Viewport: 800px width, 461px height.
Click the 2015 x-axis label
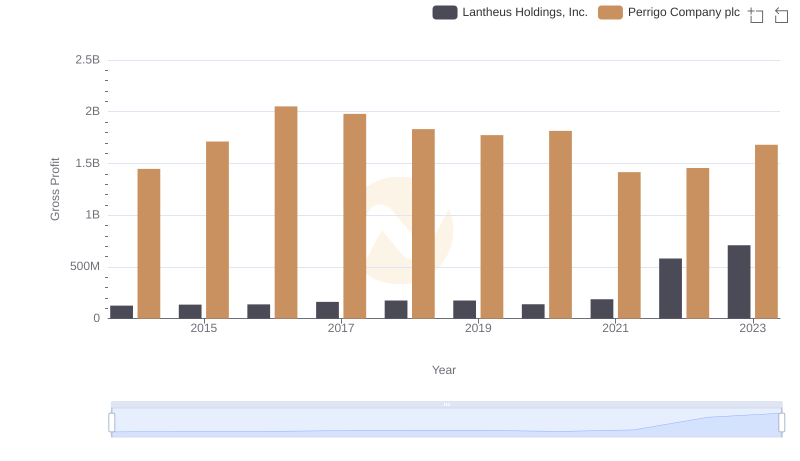(204, 328)
